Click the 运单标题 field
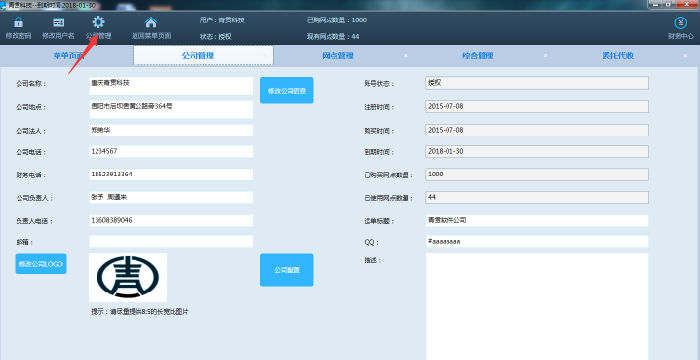 click(537, 220)
